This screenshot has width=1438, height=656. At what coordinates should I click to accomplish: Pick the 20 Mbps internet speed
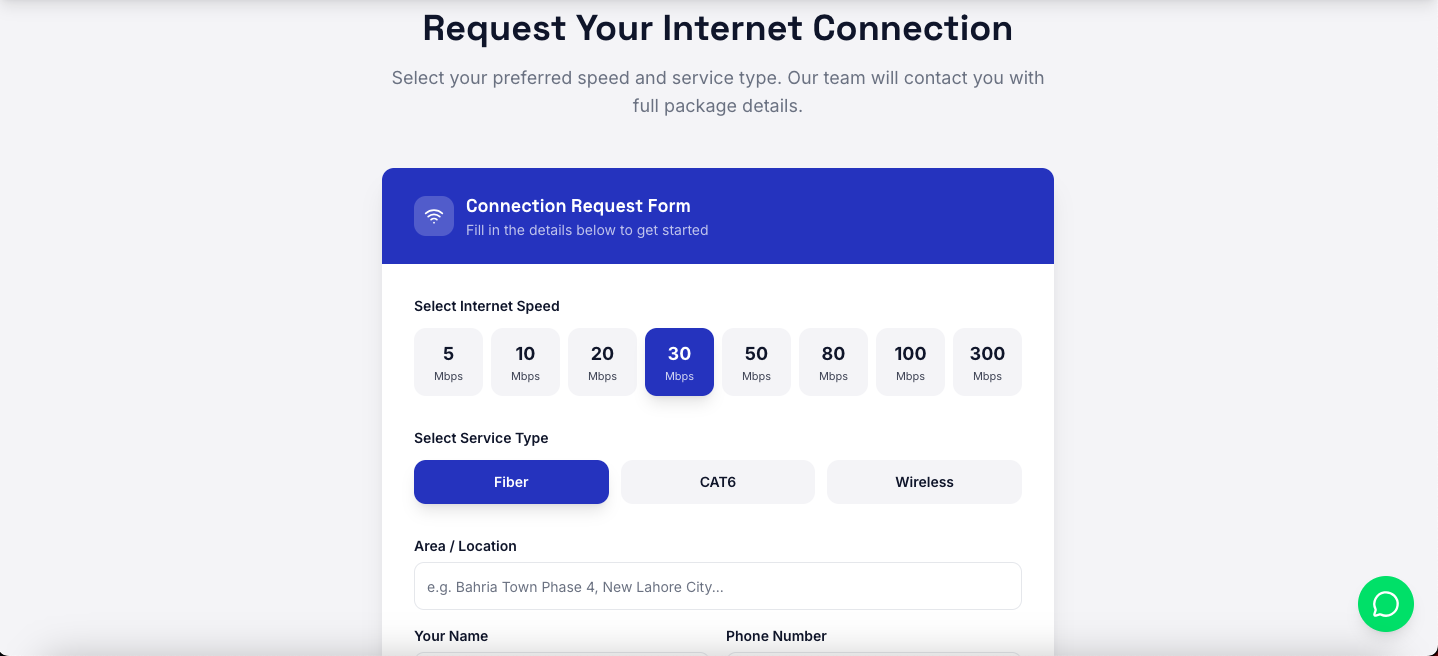click(x=602, y=362)
